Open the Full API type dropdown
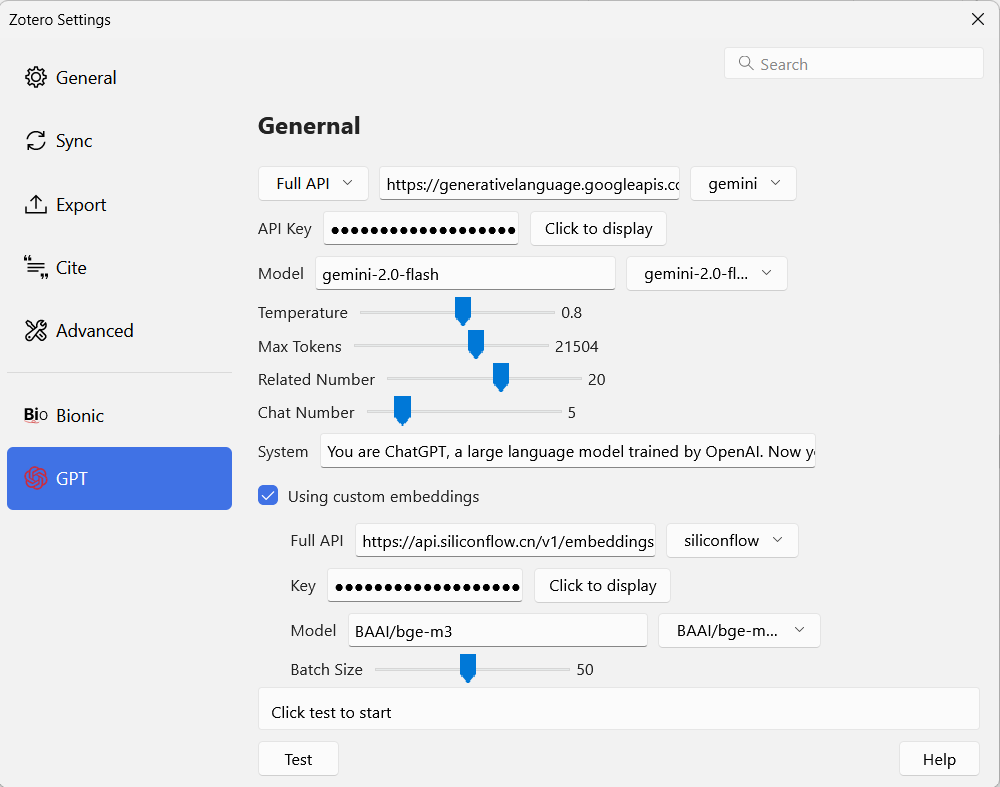The image size is (1000, 787). tap(313, 184)
